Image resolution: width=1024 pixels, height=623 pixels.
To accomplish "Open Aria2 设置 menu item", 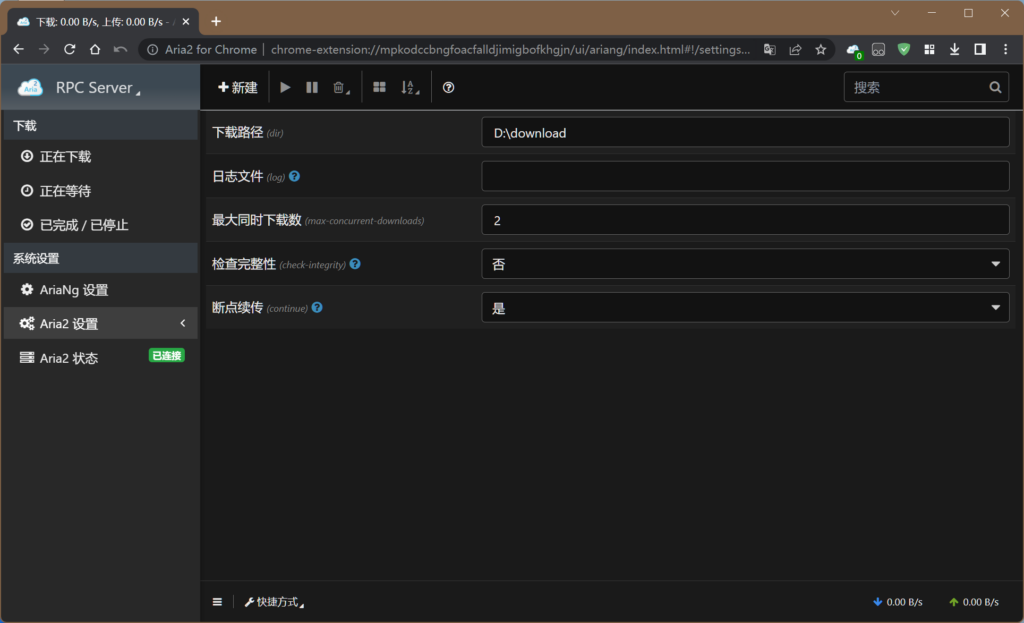I will 100,324.
